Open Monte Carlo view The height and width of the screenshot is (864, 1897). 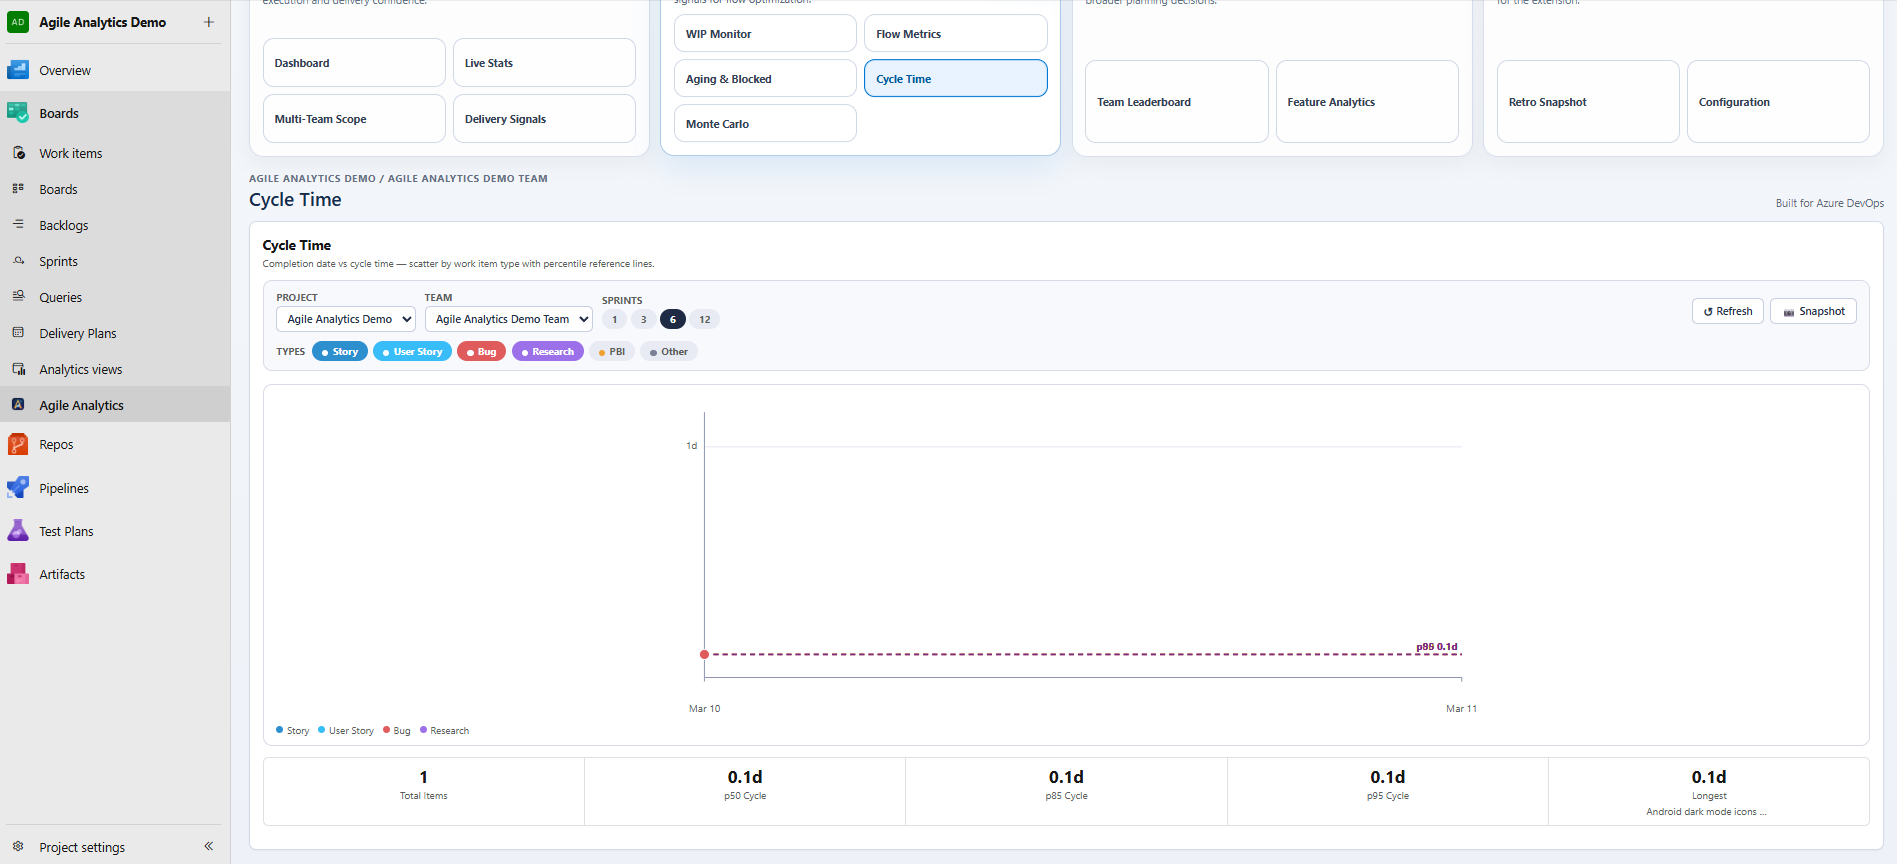point(765,124)
